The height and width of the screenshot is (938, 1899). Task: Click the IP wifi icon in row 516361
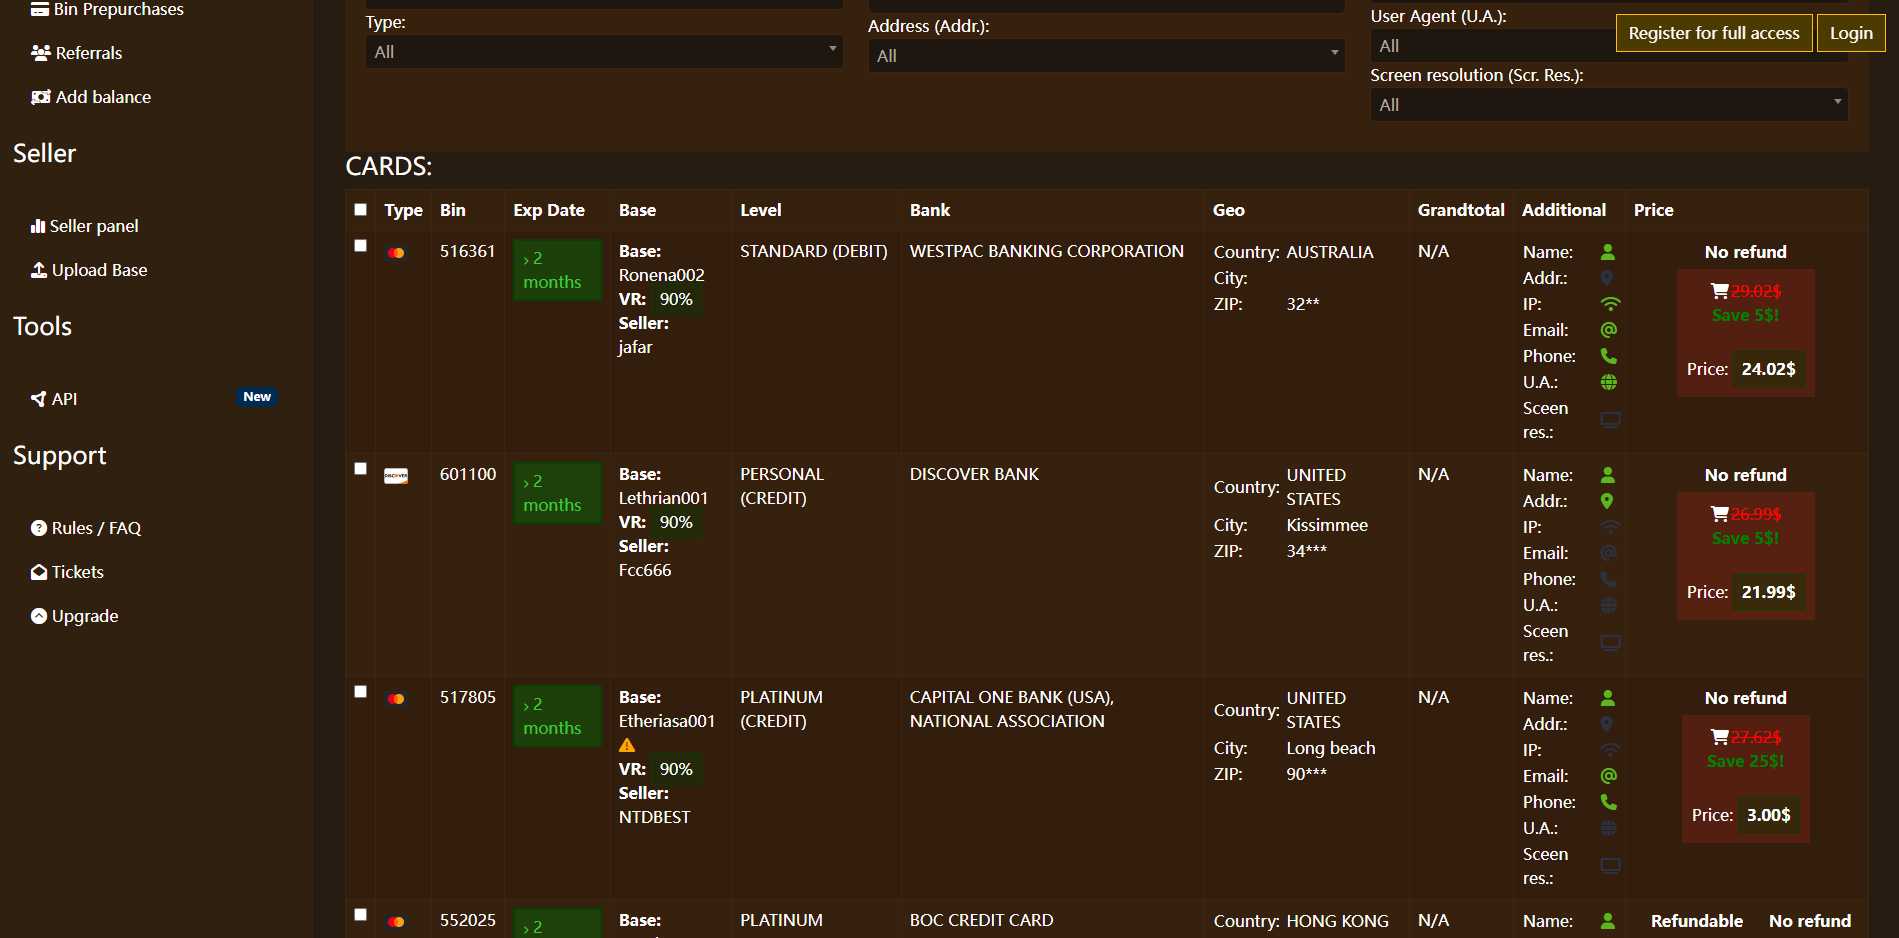click(x=1610, y=304)
